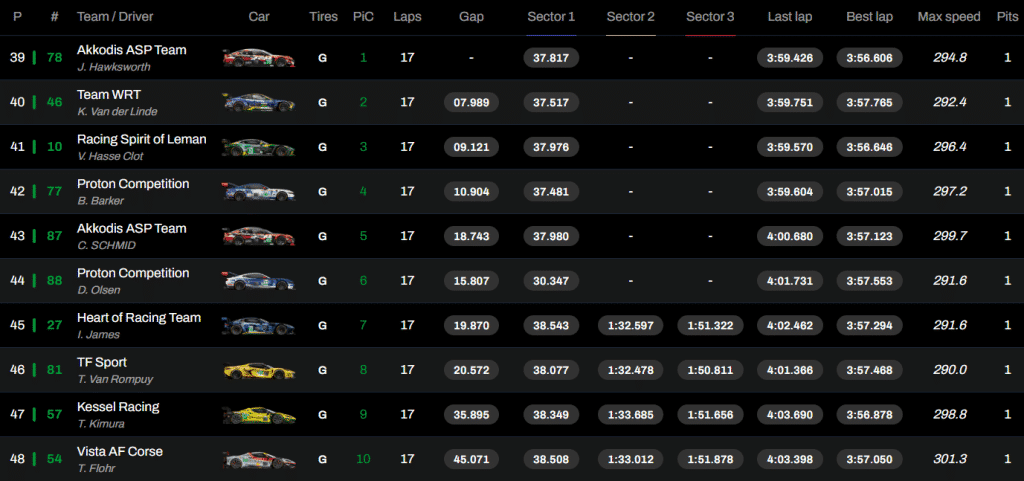Image resolution: width=1024 pixels, height=481 pixels.
Task: Sort by the Sector 2 column header
Action: click(631, 17)
